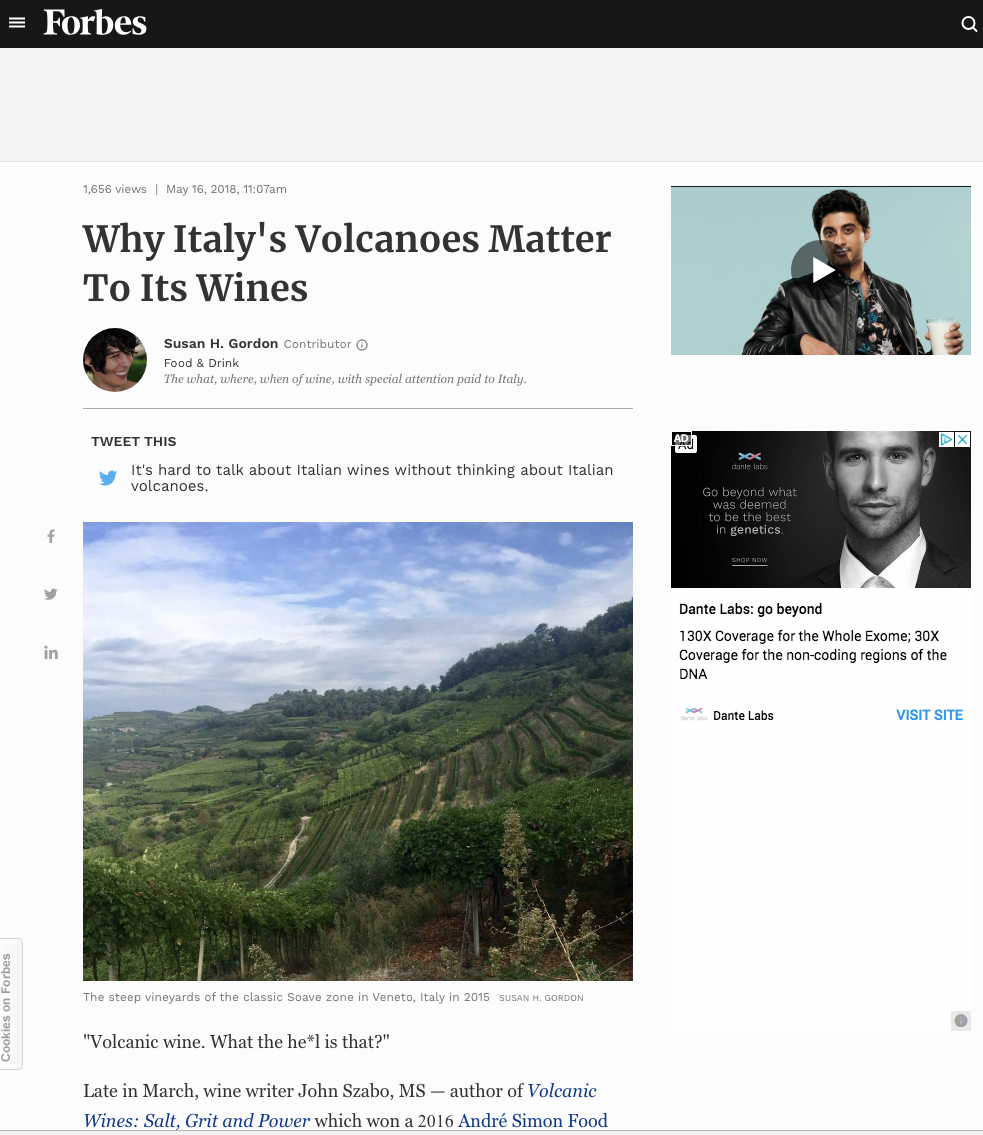Open AdChoices triangle icon on Dante ad
Viewport: 983px width, 1135px height.
[x=946, y=439]
